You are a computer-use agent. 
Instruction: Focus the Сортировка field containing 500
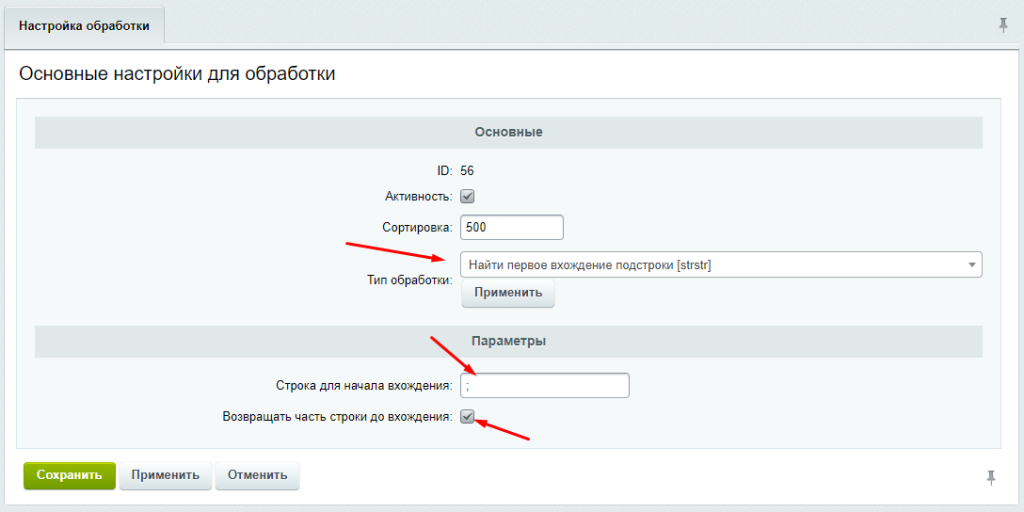click(512, 227)
